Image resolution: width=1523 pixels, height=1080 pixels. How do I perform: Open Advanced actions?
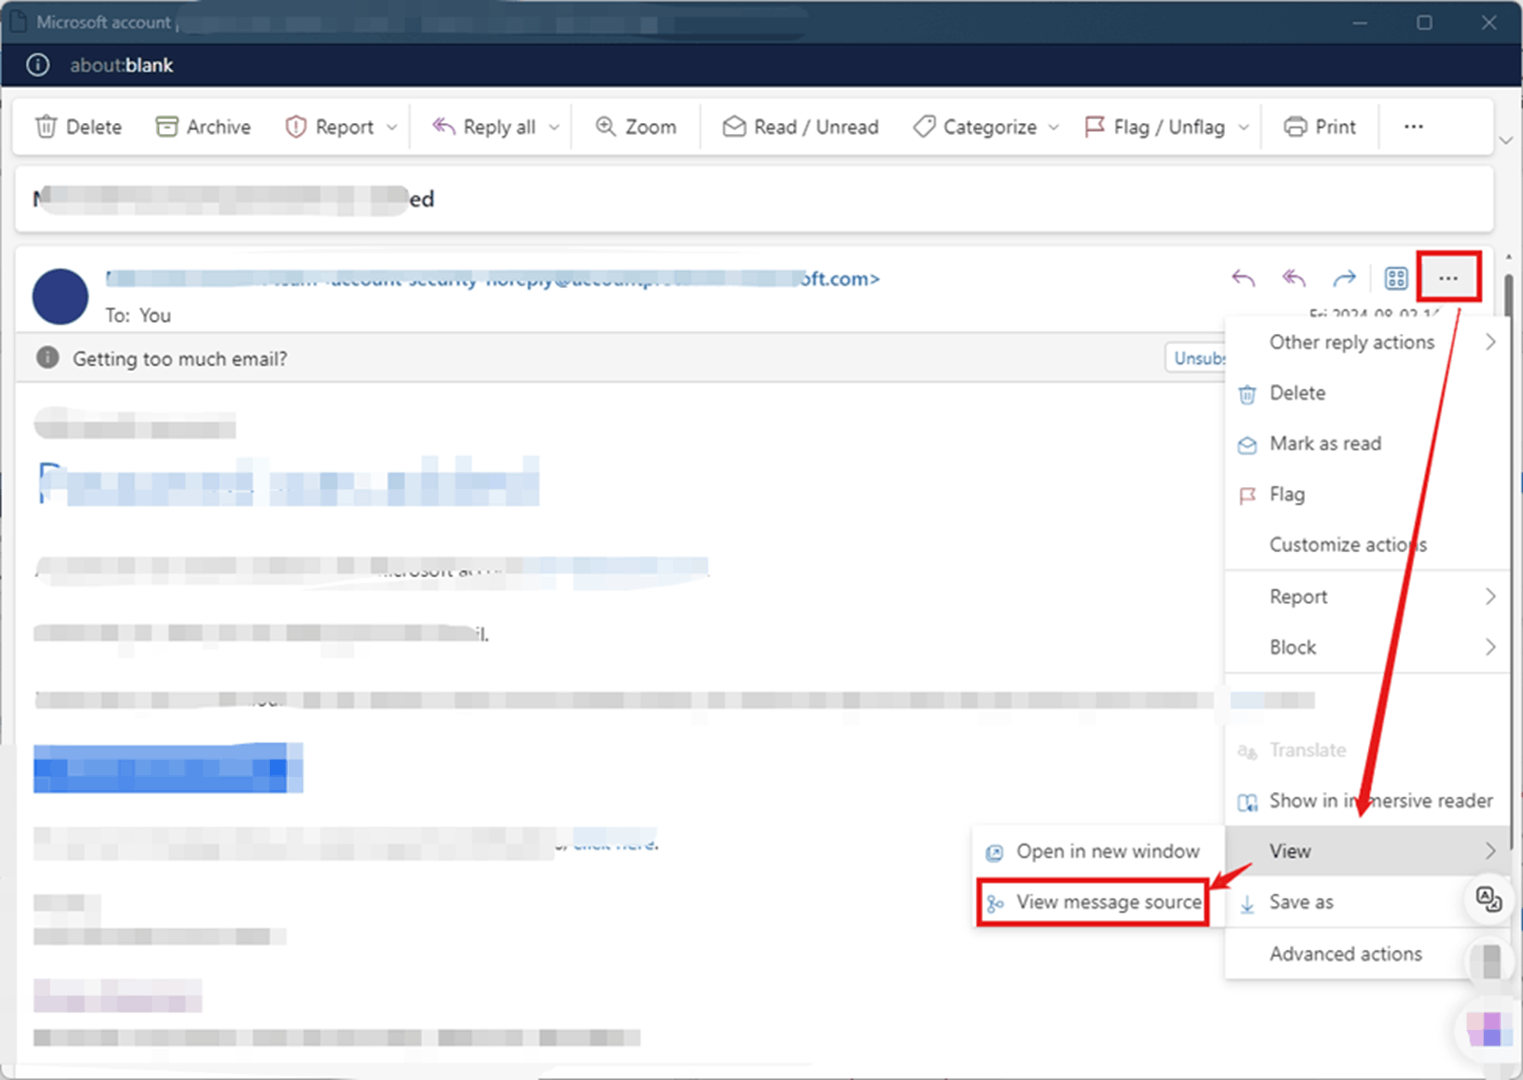click(x=1345, y=954)
